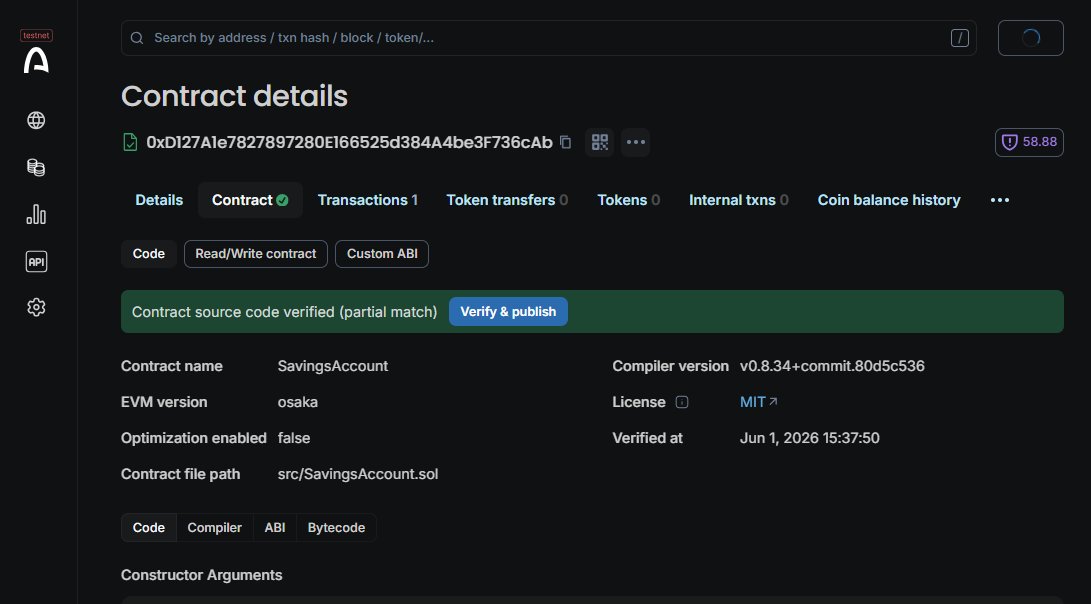Click the License info icon
Viewport: 1091px width, 604px height.
(682, 402)
